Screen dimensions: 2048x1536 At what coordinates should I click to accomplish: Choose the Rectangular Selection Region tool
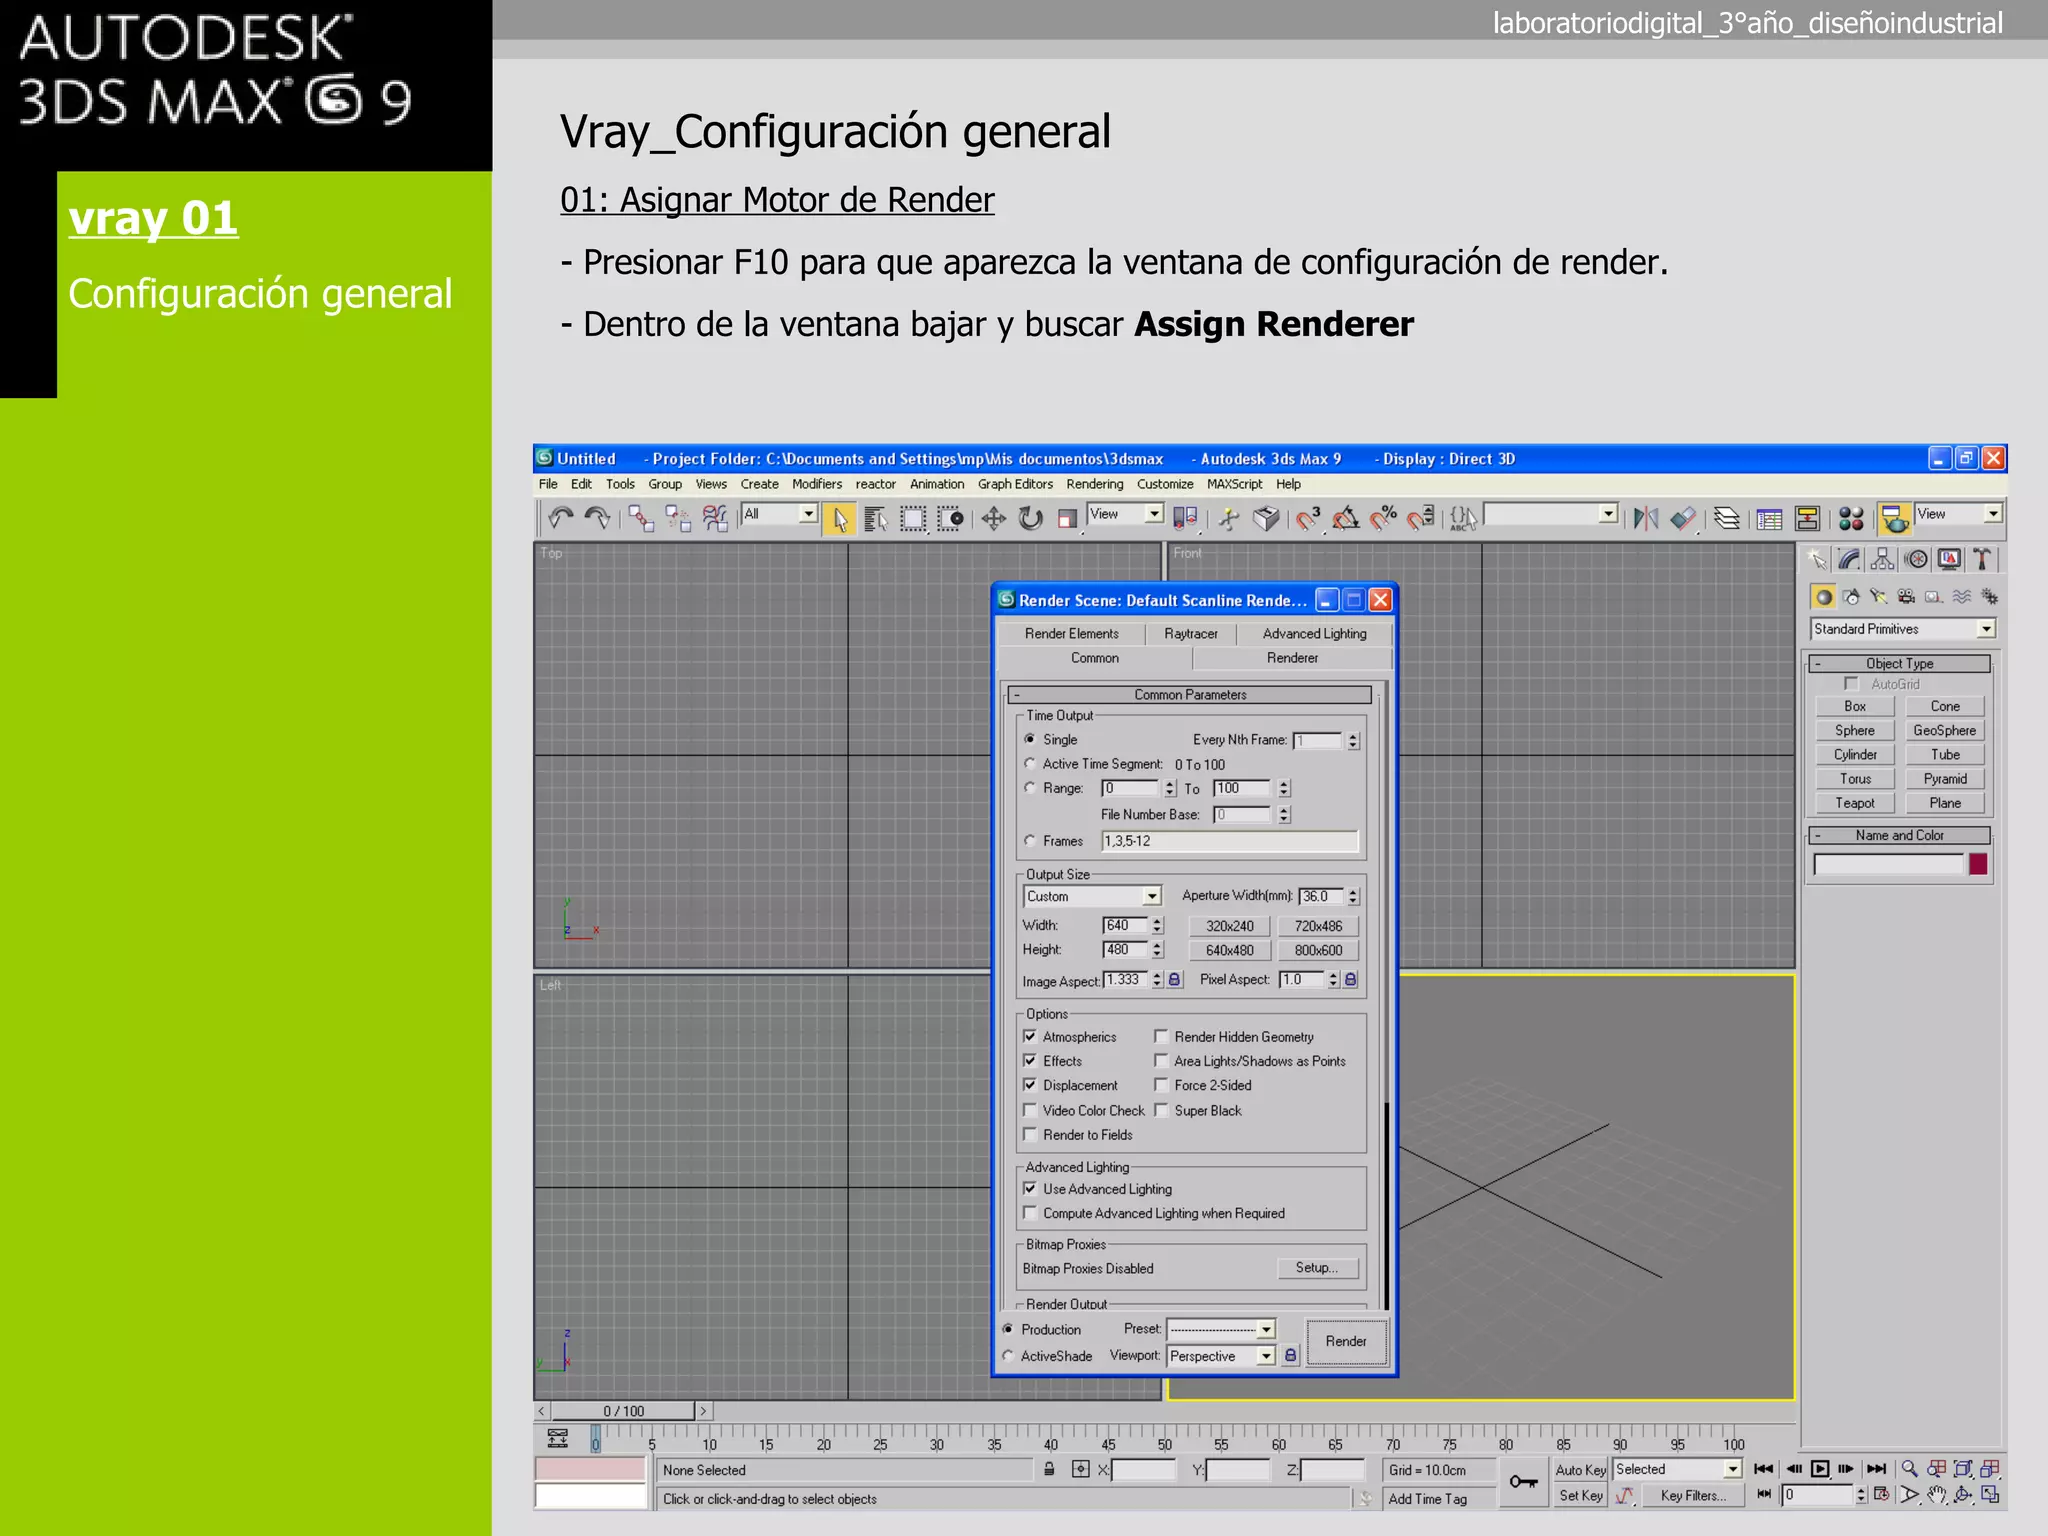coord(913,518)
